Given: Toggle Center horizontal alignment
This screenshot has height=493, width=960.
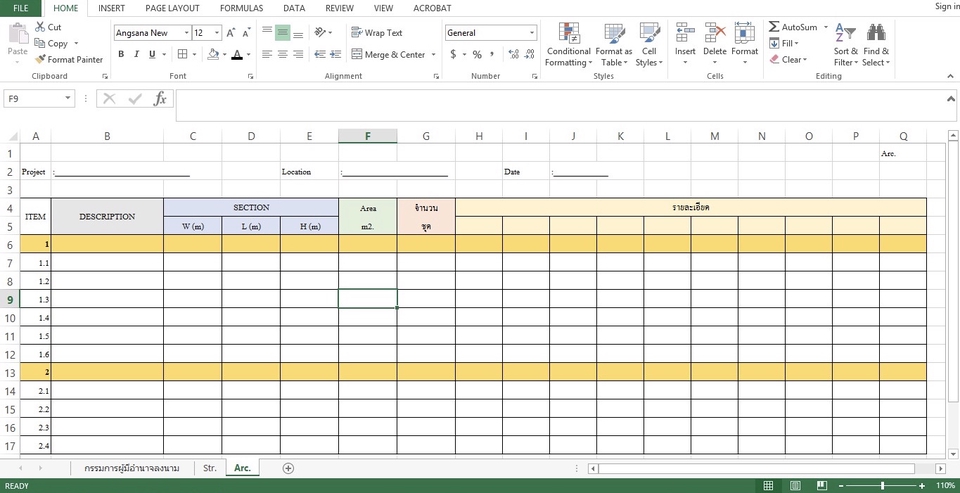Looking at the screenshot, I should pyautogui.click(x=282, y=54).
